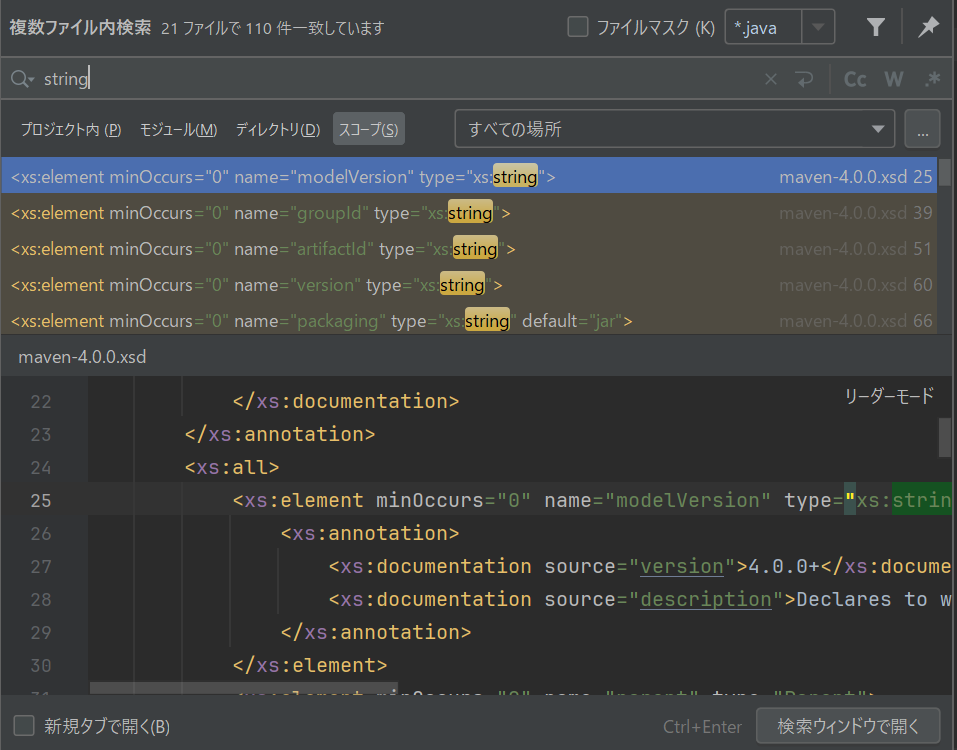Enable the ファイルマスク checkbox
957x750 pixels.
tap(577, 27)
